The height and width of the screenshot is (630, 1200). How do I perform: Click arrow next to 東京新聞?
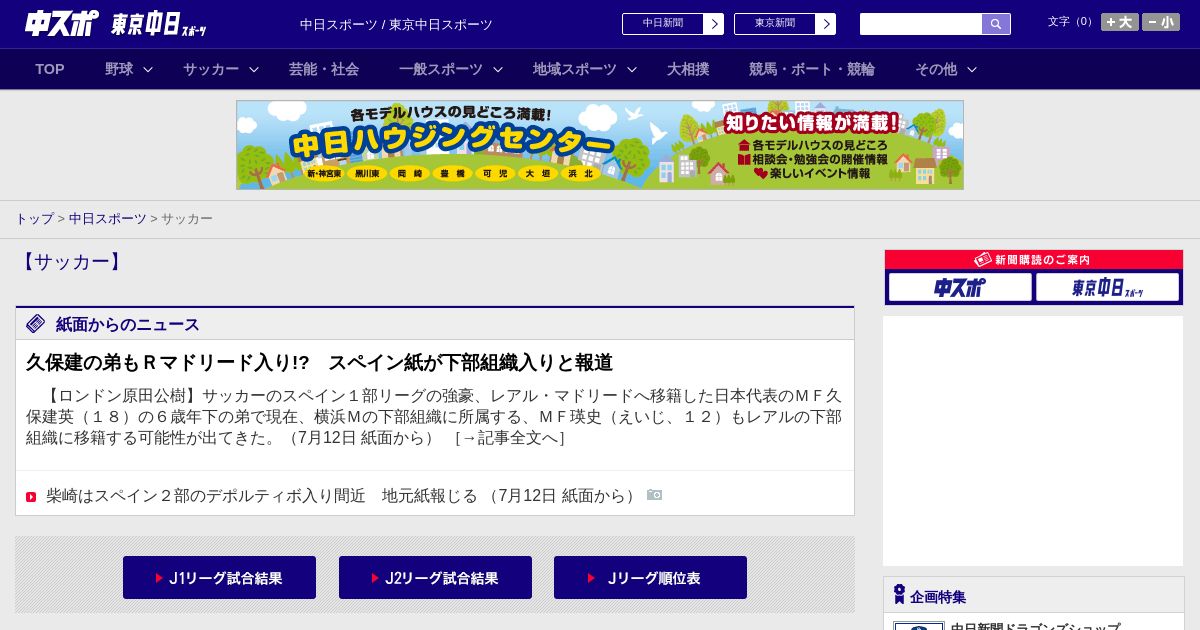coord(826,24)
